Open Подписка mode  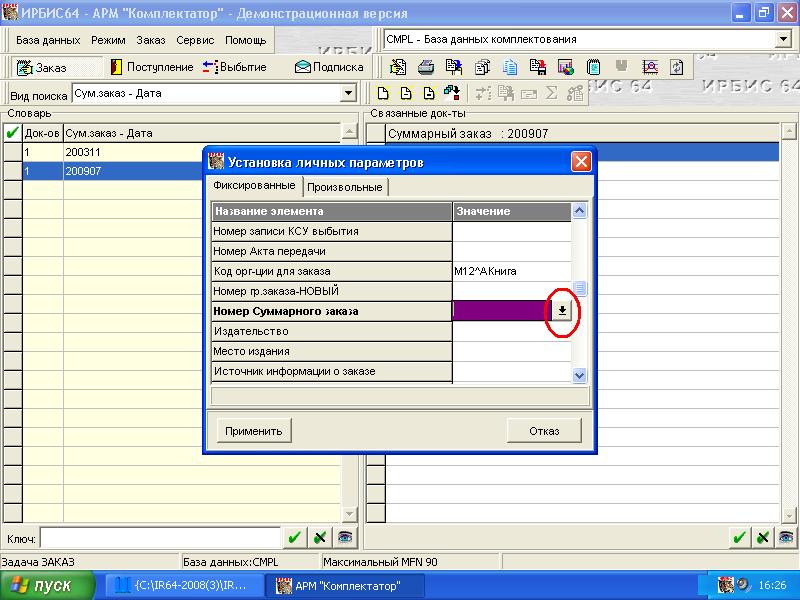pyautogui.click(x=329, y=67)
